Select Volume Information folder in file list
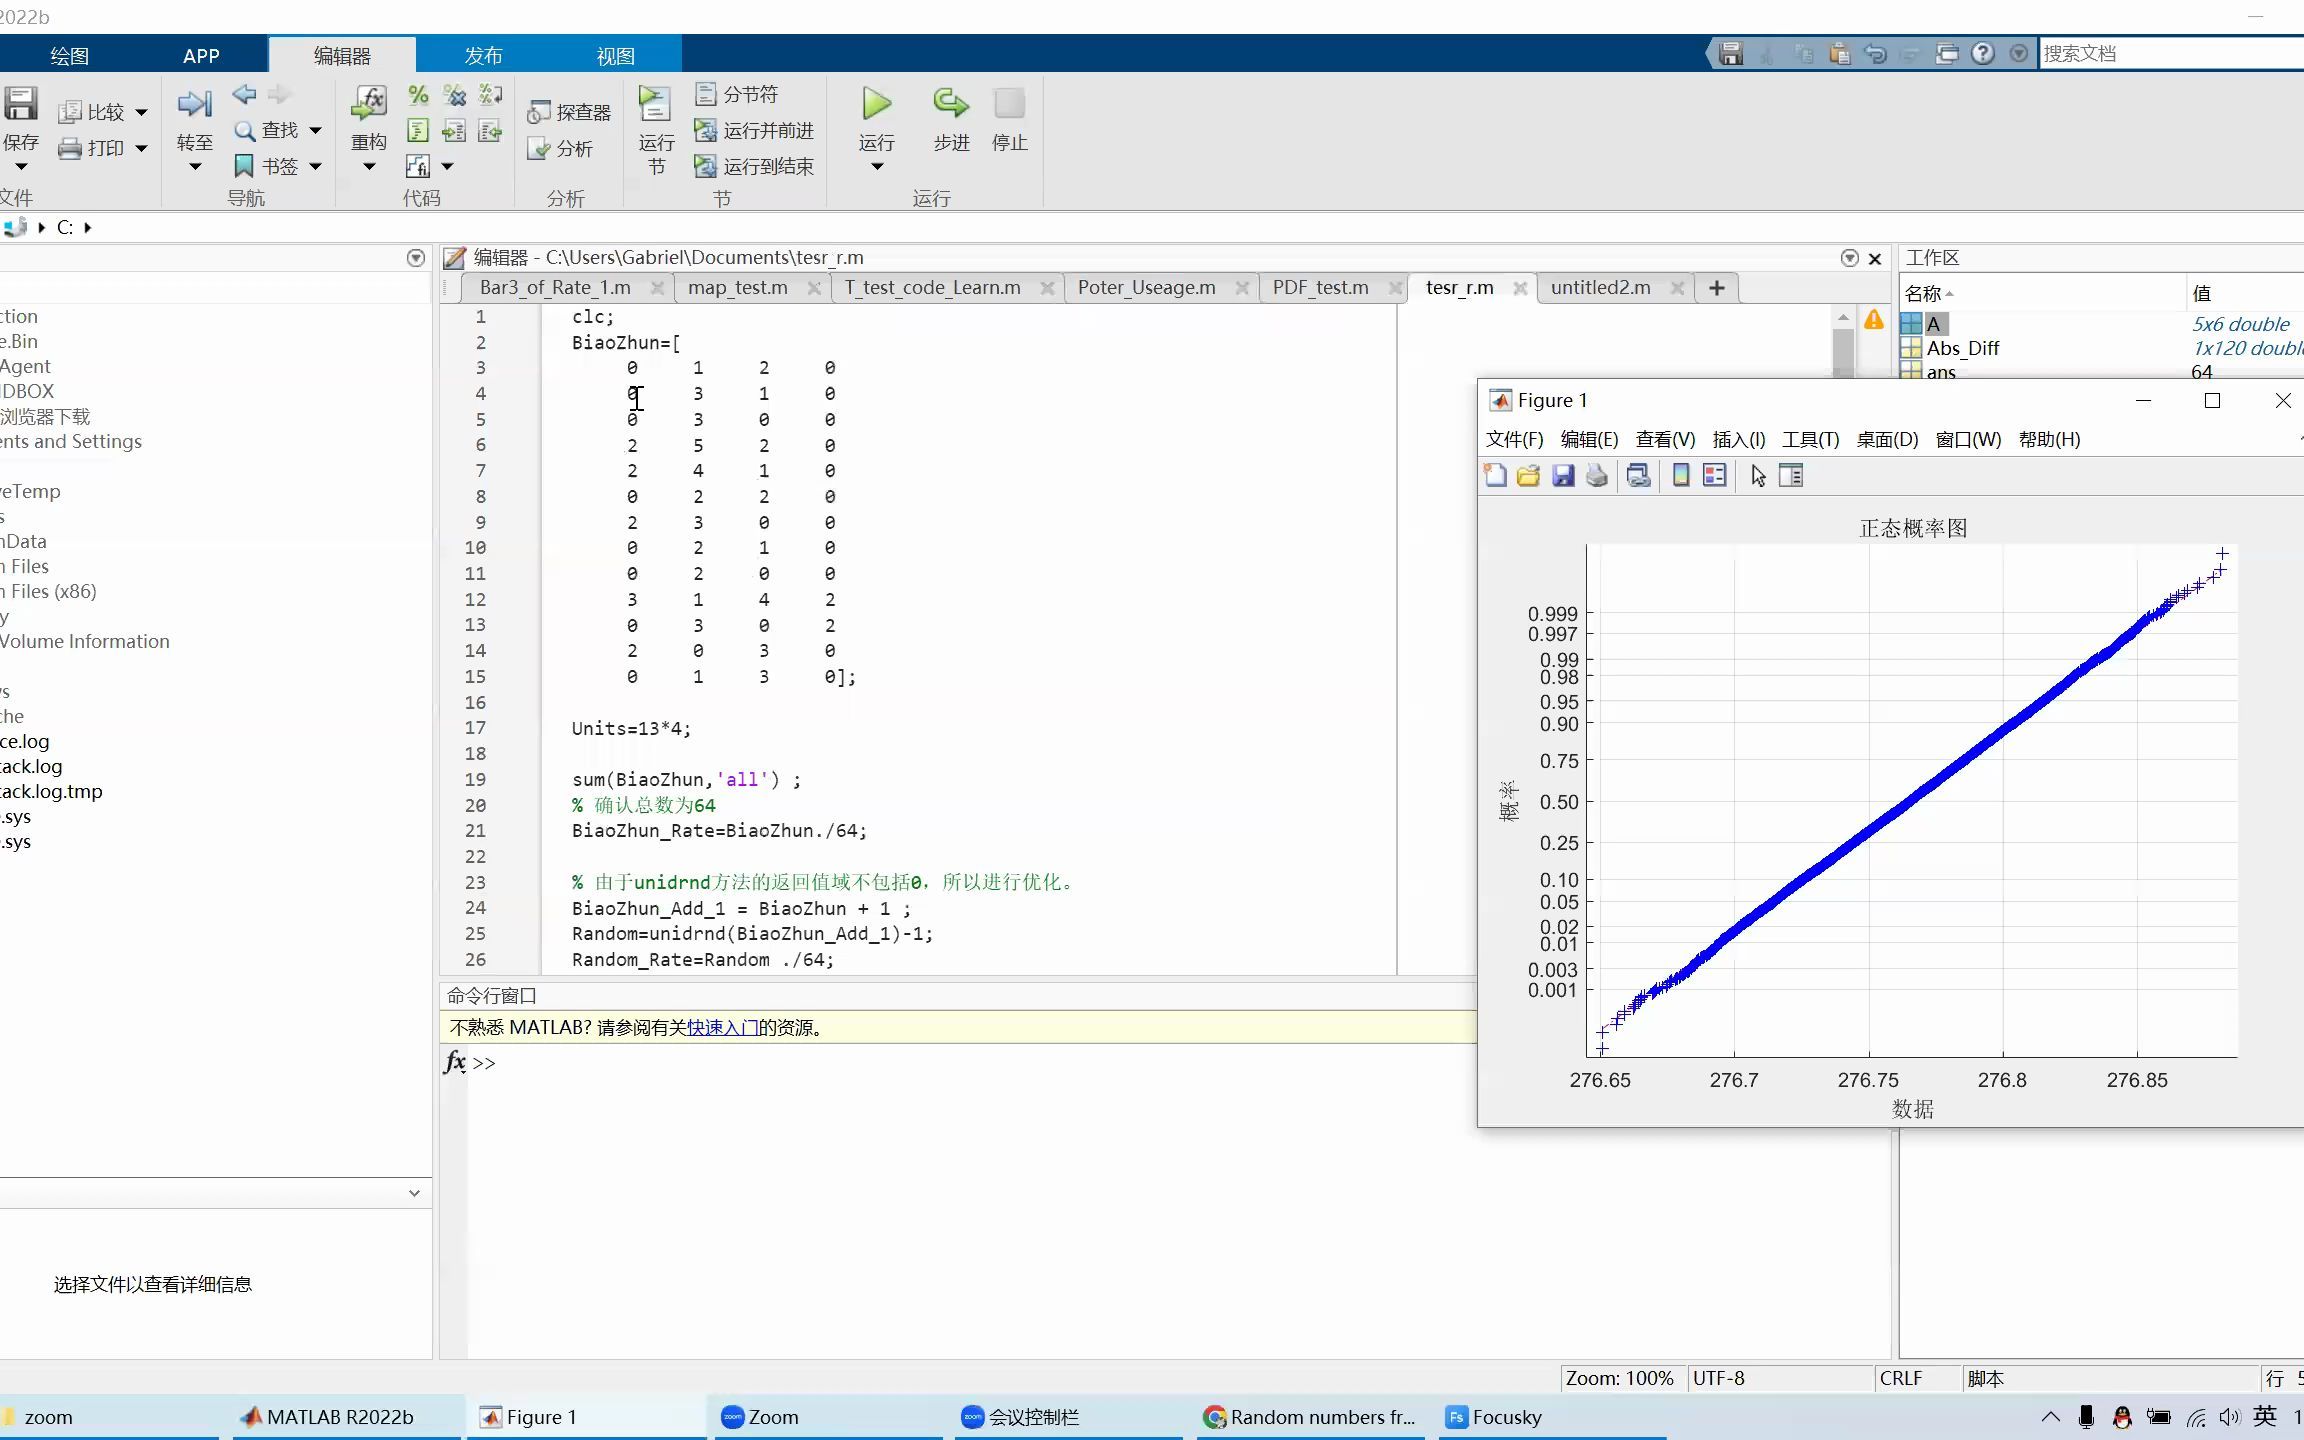2304x1440 pixels. point(85,641)
